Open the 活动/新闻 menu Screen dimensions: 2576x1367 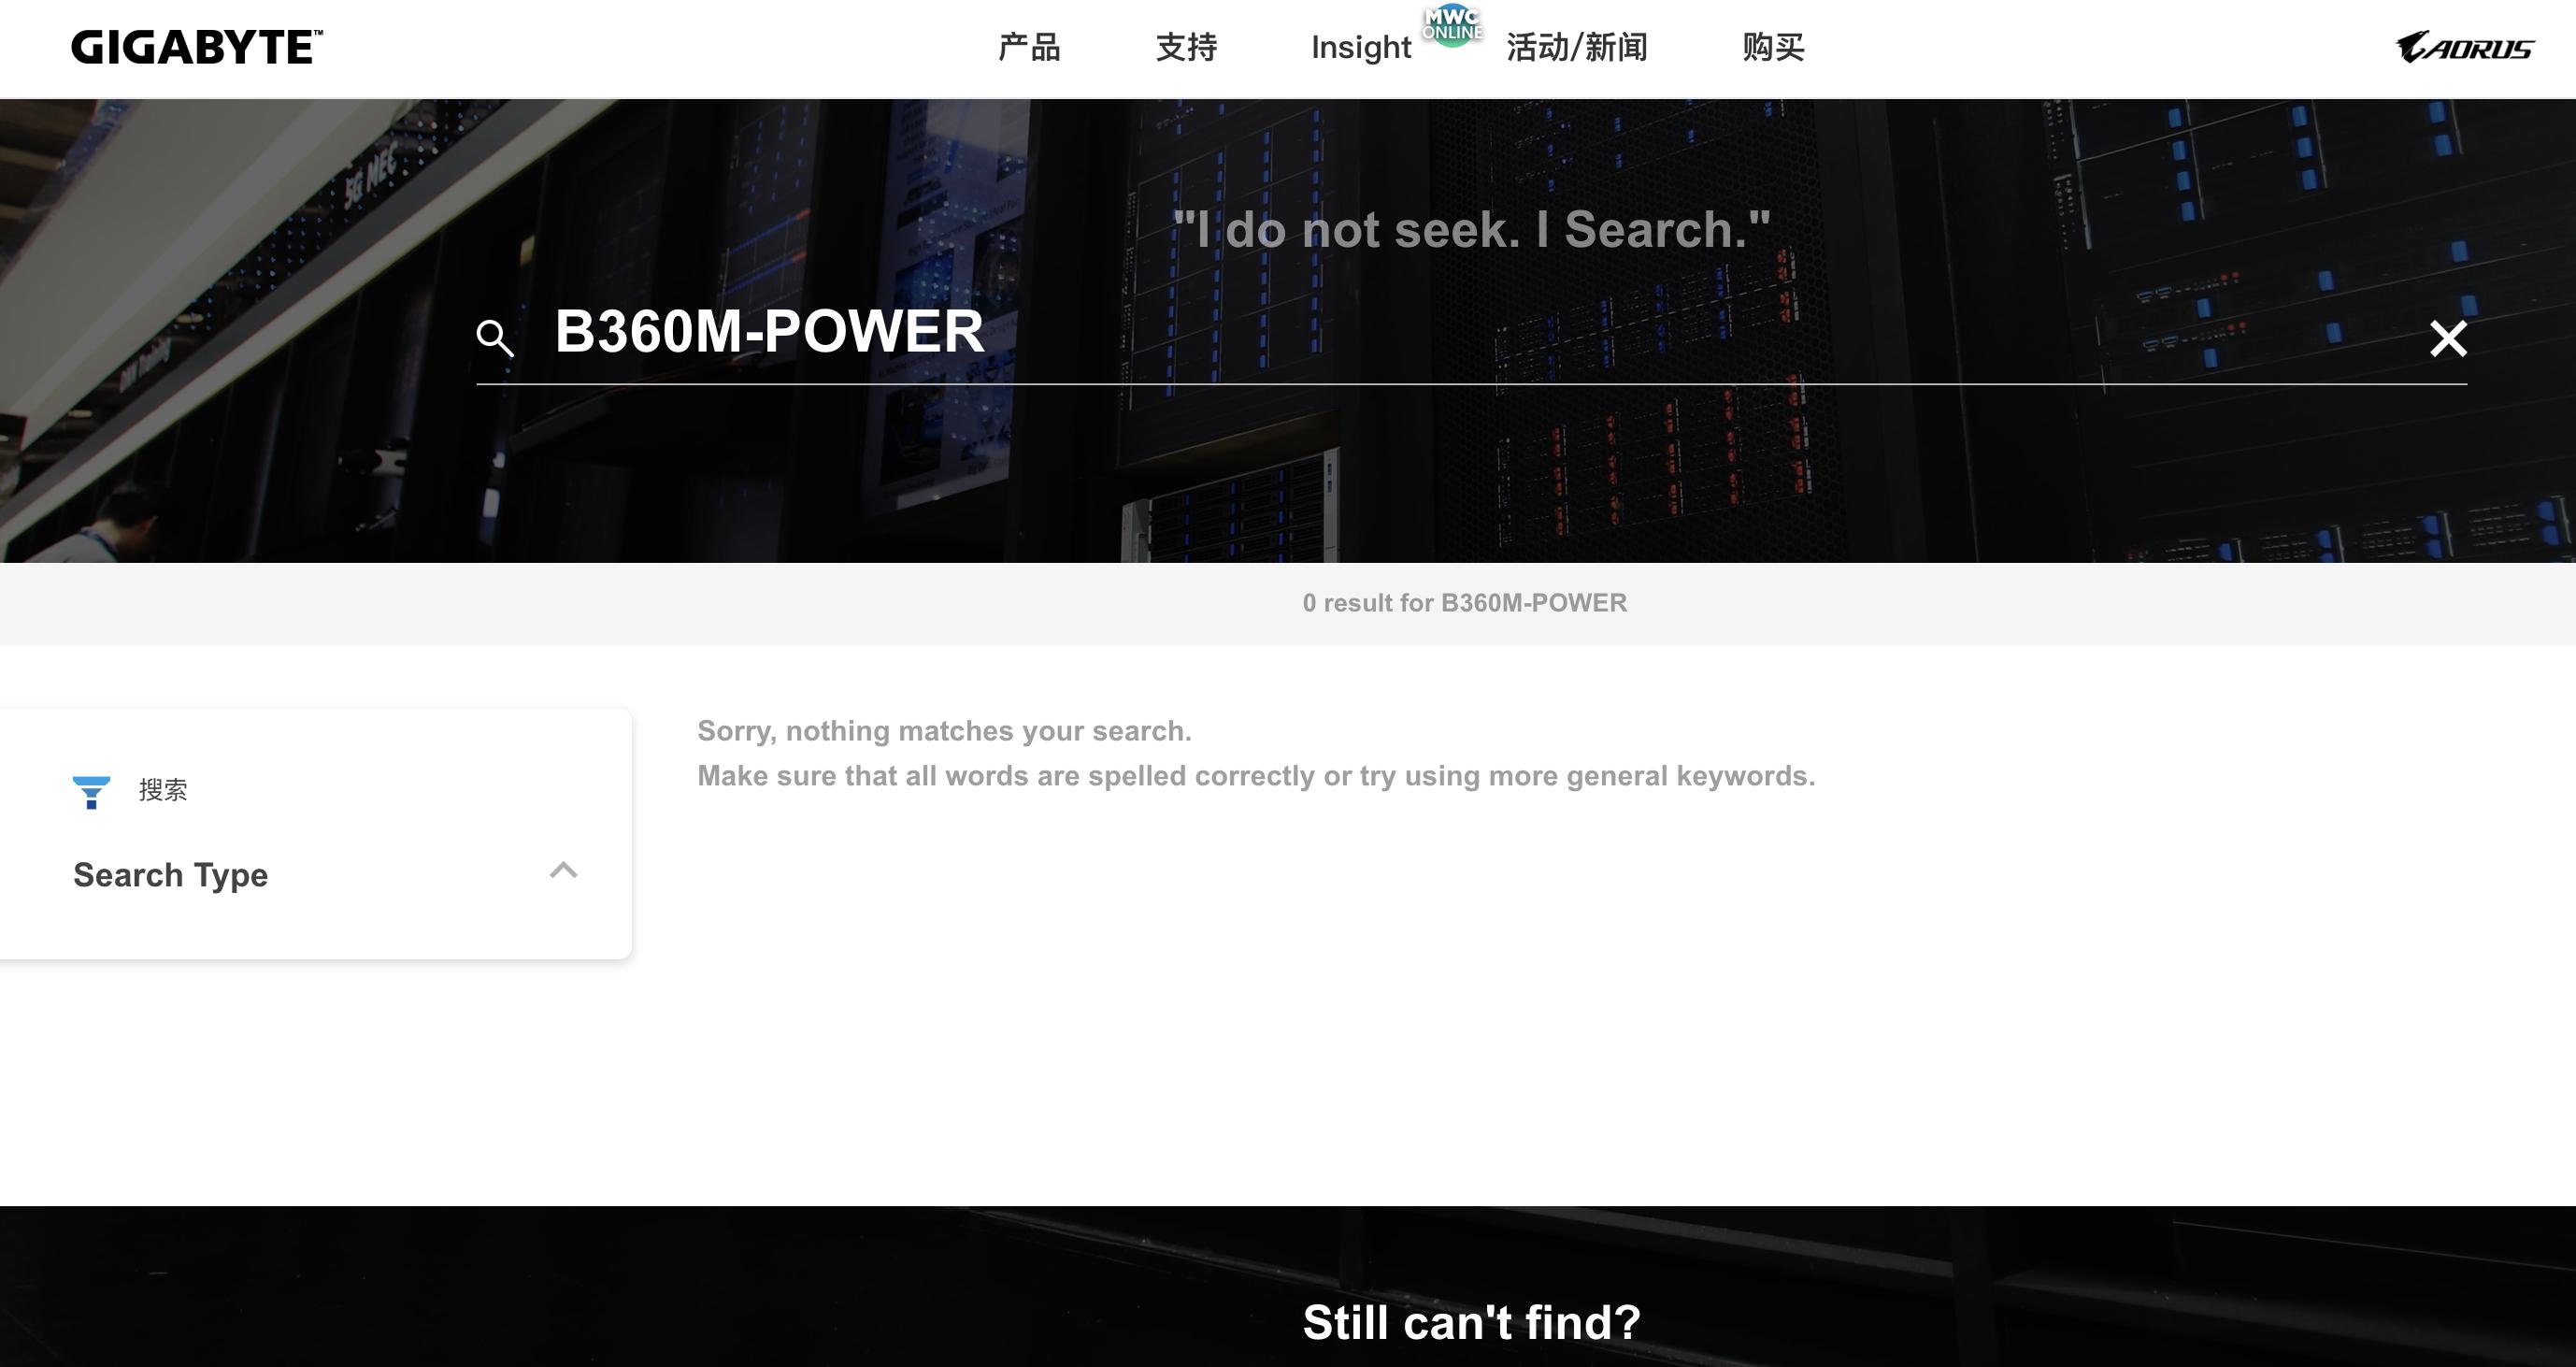tap(1577, 47)
